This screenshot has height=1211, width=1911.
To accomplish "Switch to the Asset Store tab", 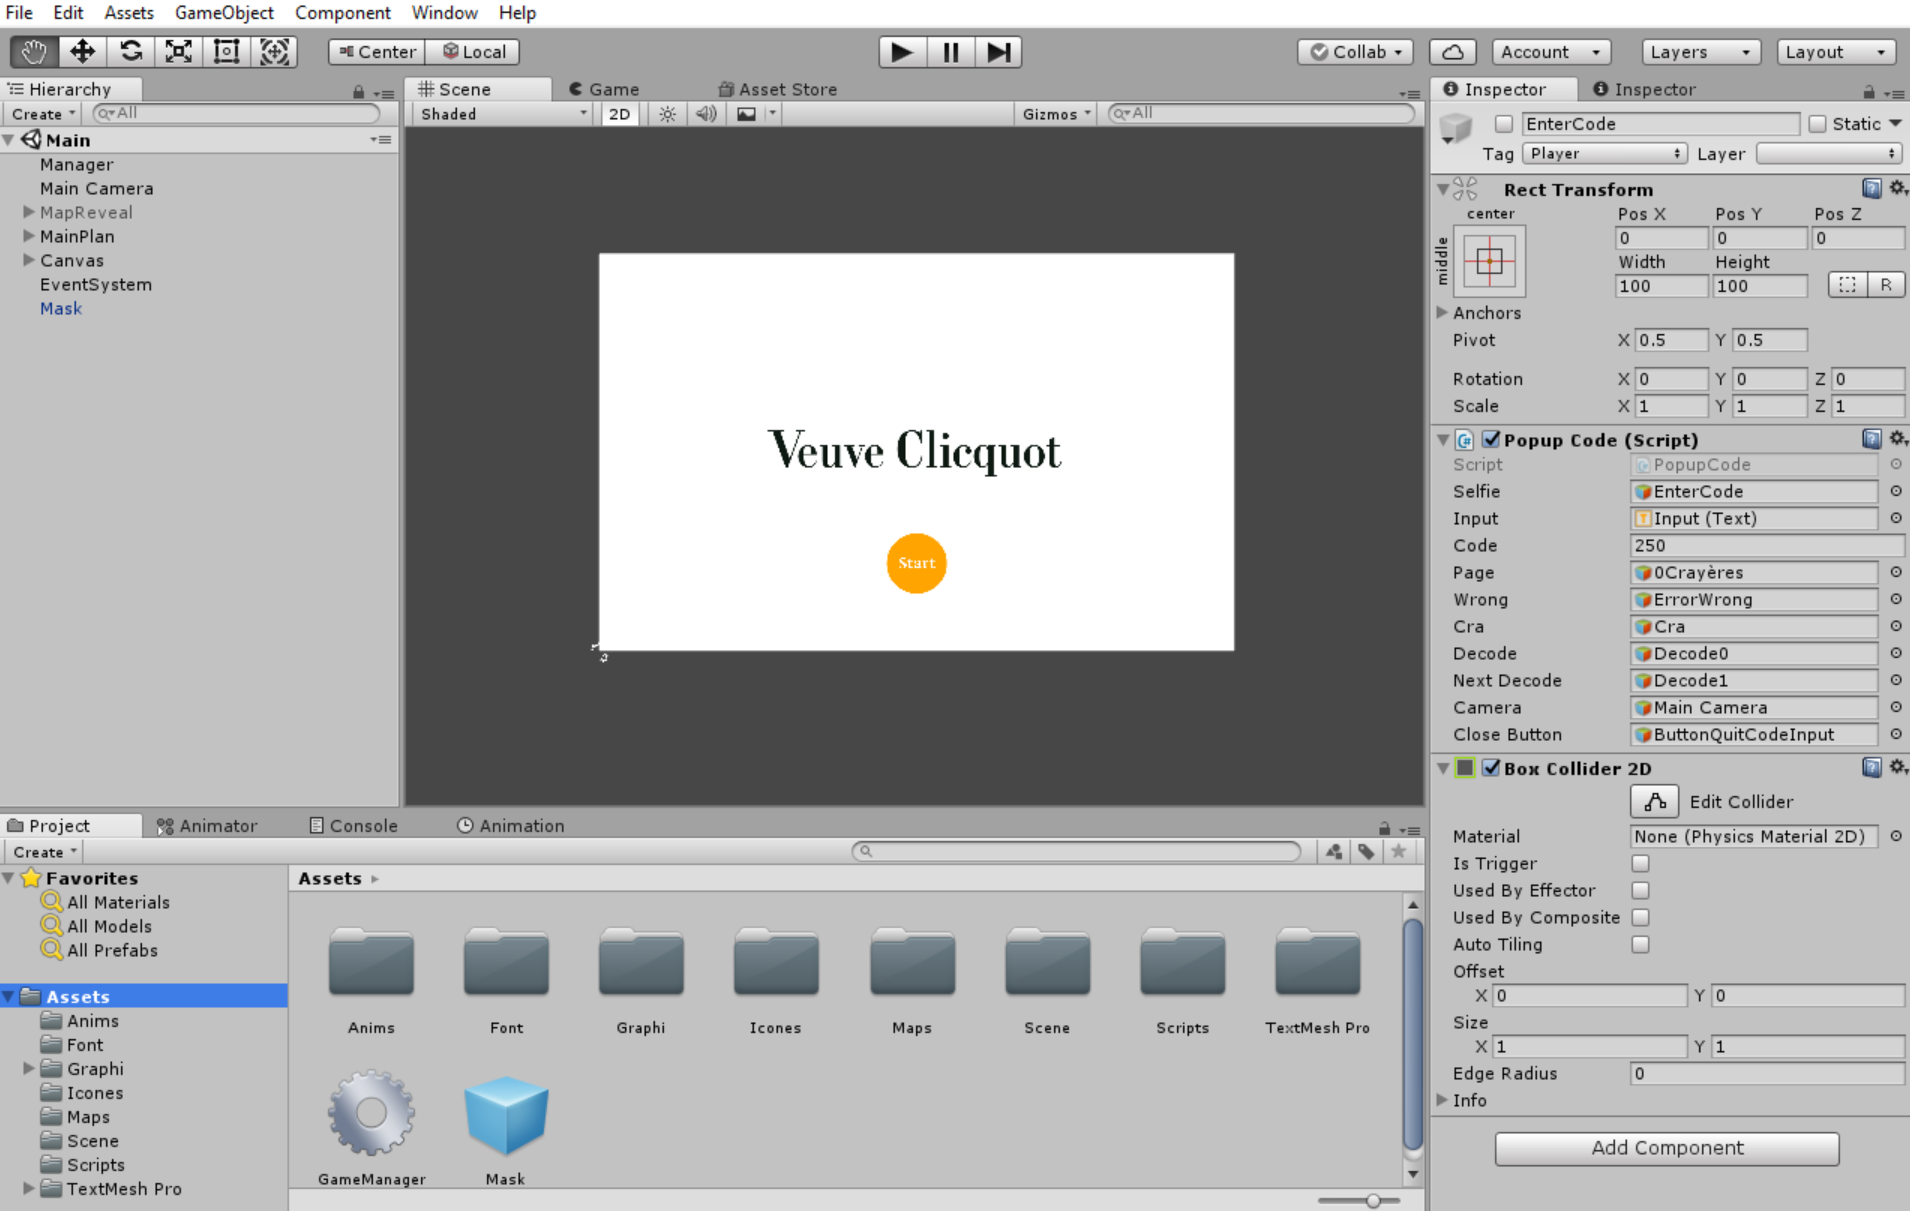I will (x=777, y=89).
